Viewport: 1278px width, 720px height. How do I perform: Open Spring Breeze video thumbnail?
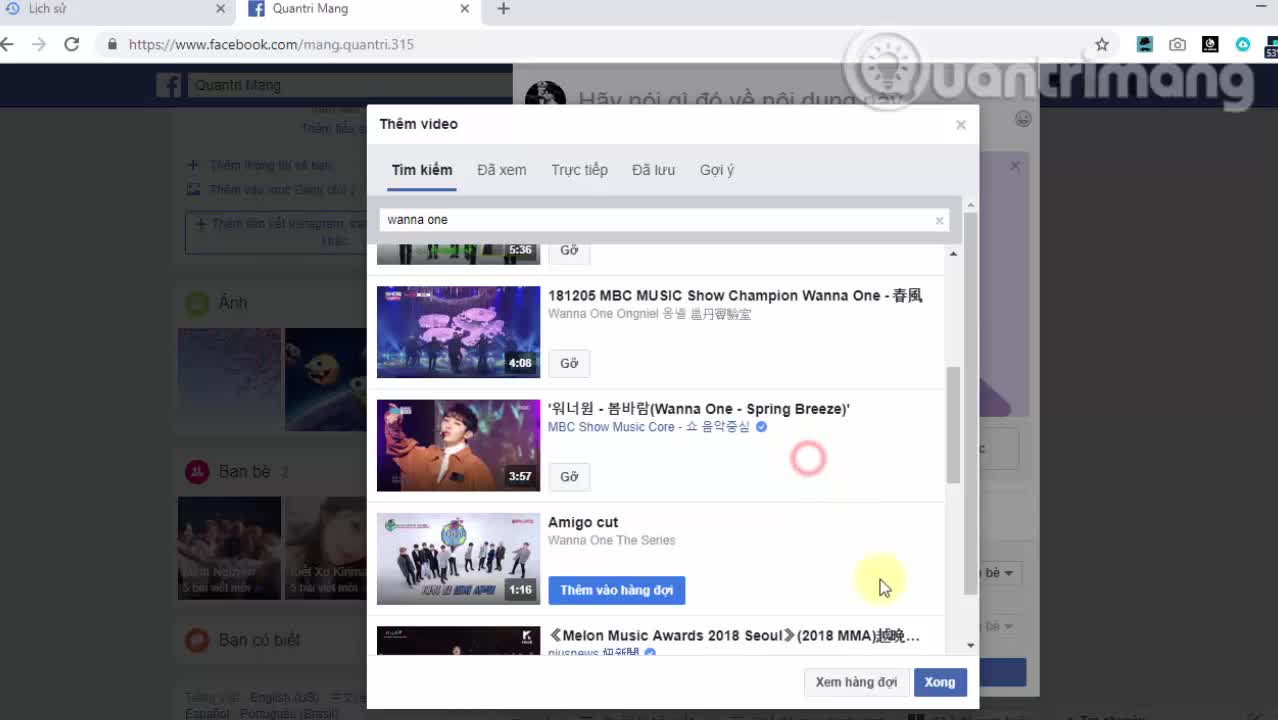pyautogui.click(x=458, y=445)
